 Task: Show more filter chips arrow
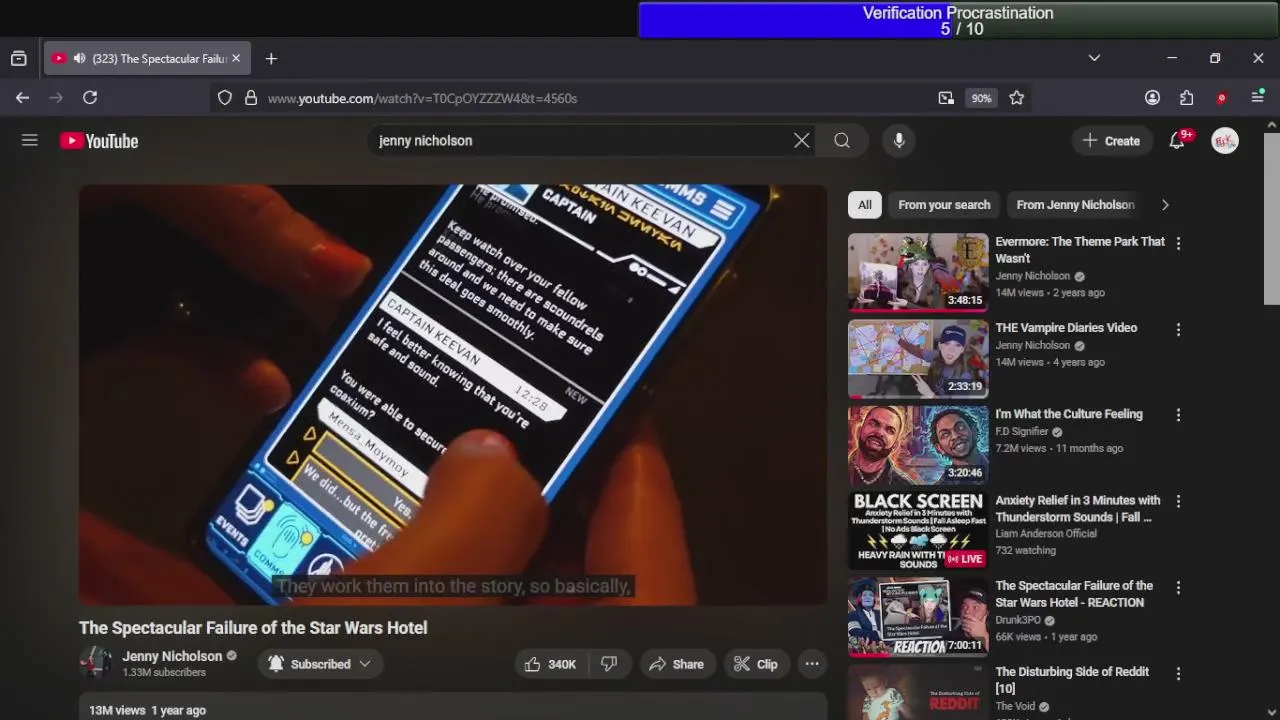click(x=1165, y=205)
